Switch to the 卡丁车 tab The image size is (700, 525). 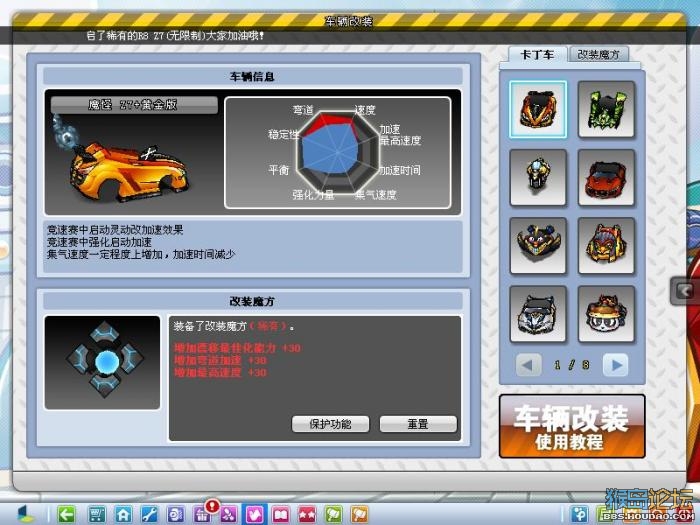(538, 55)
